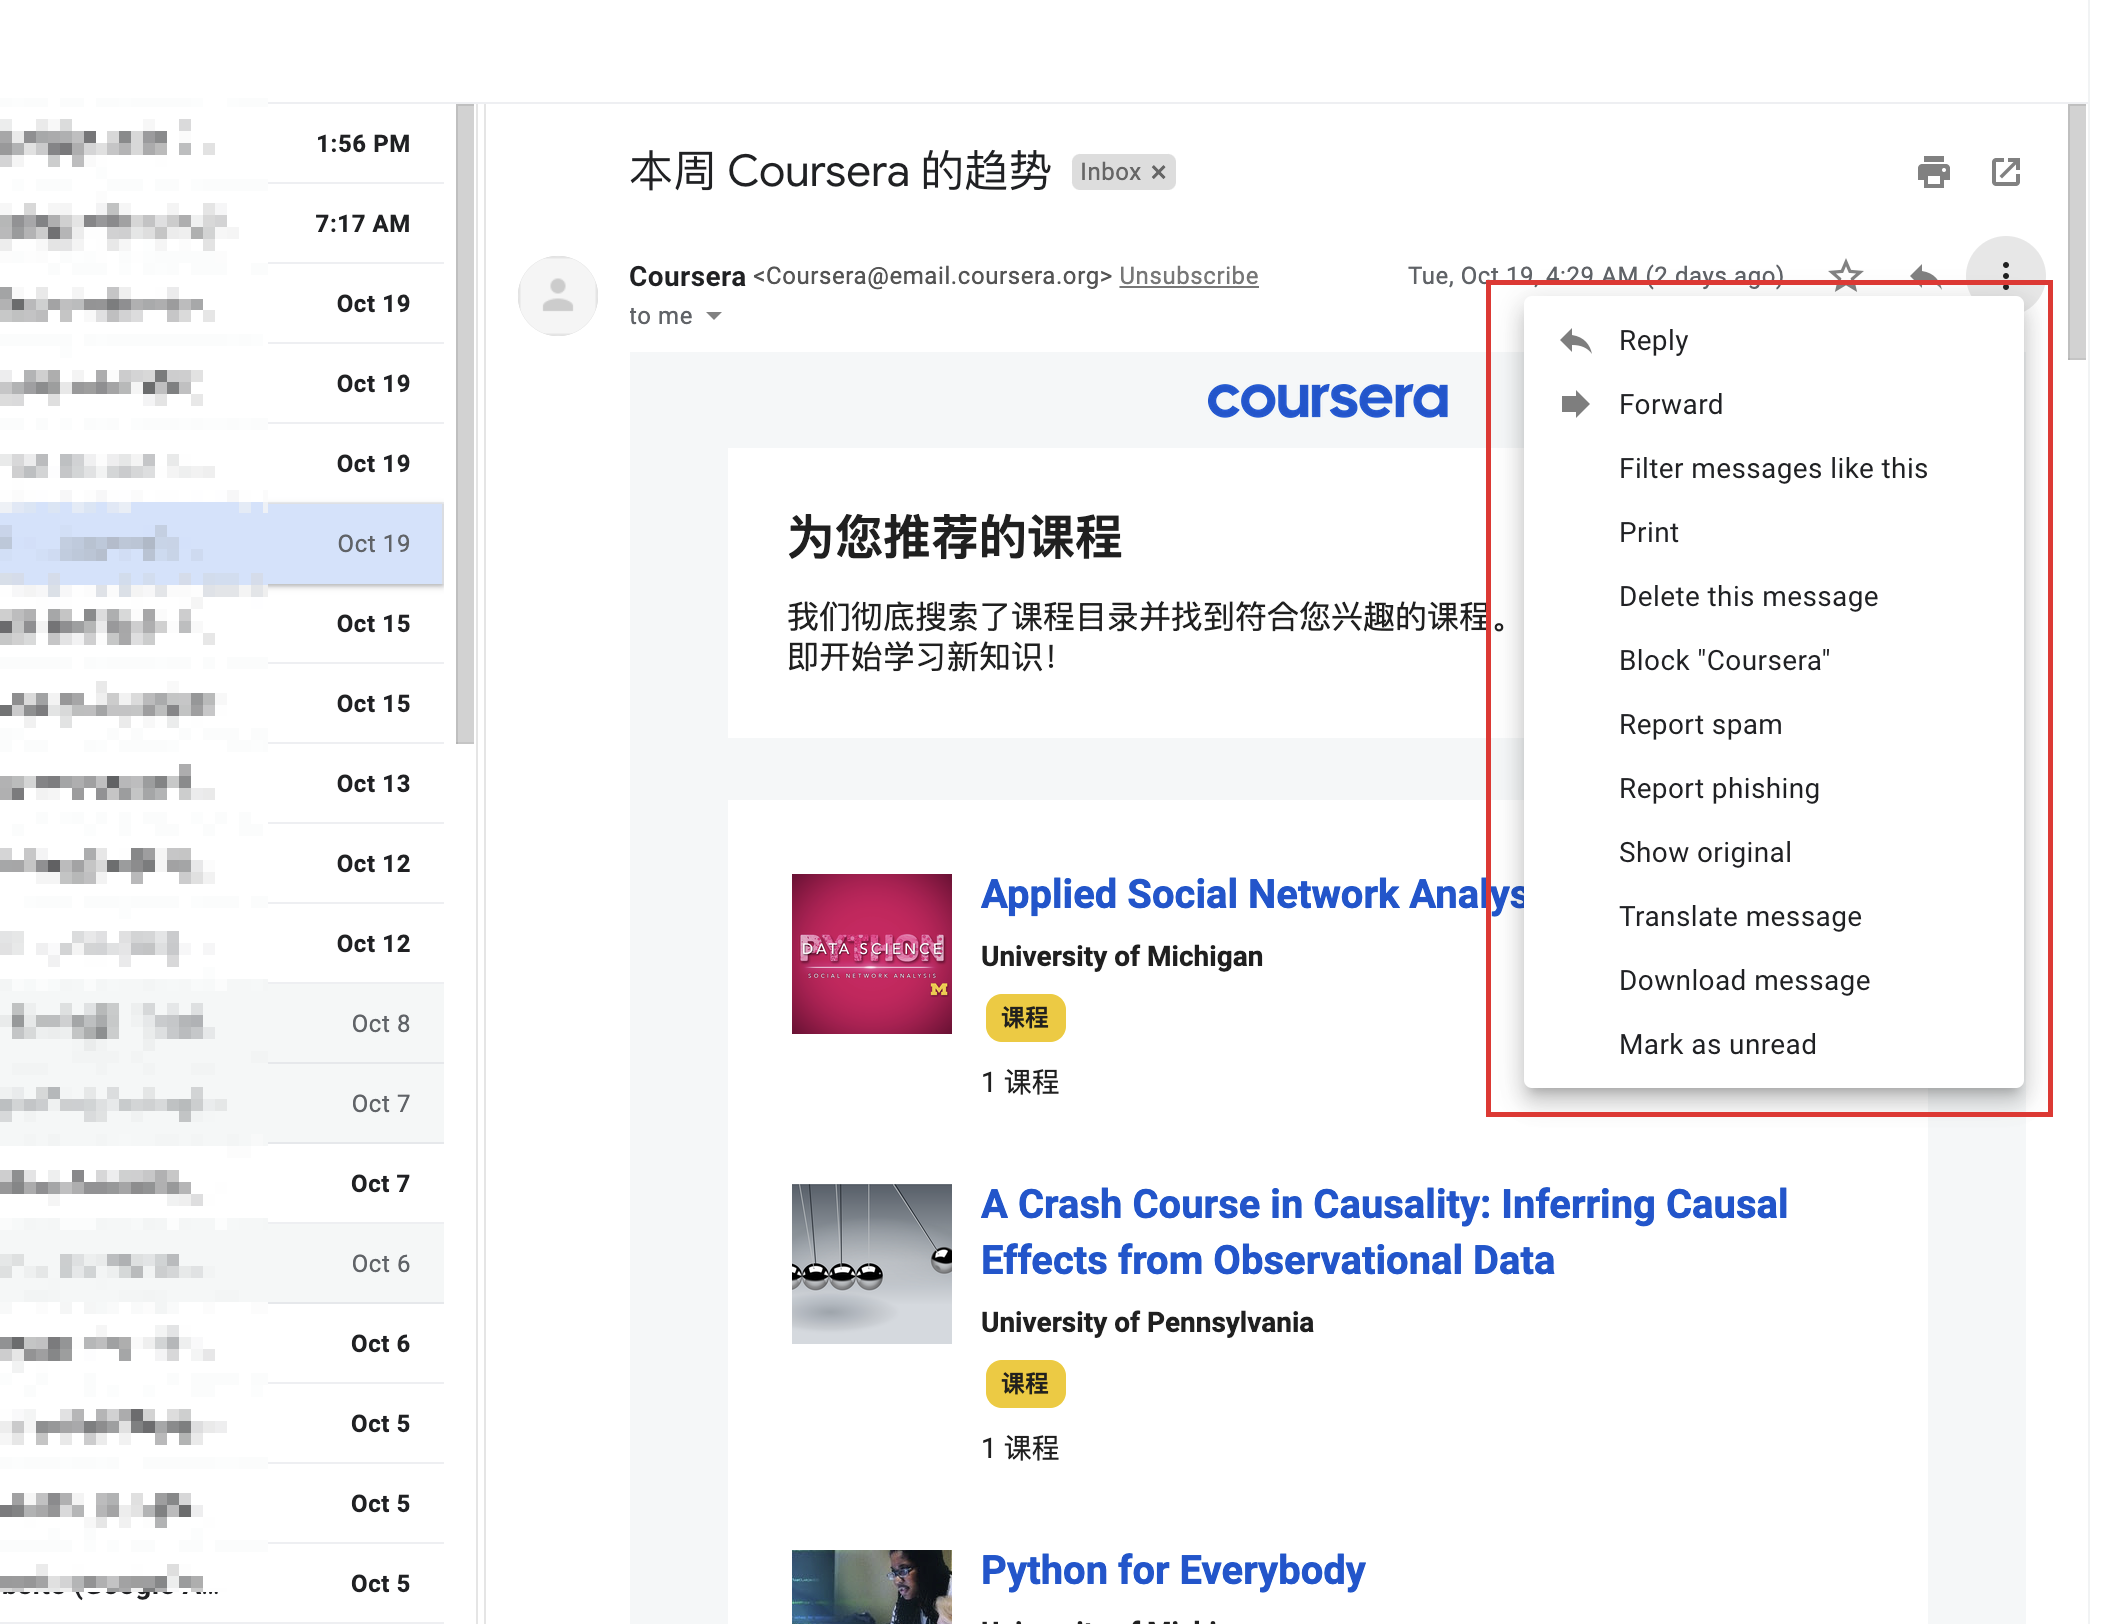
Task: Expand the 'to me' recipient details
Action: 714,316
